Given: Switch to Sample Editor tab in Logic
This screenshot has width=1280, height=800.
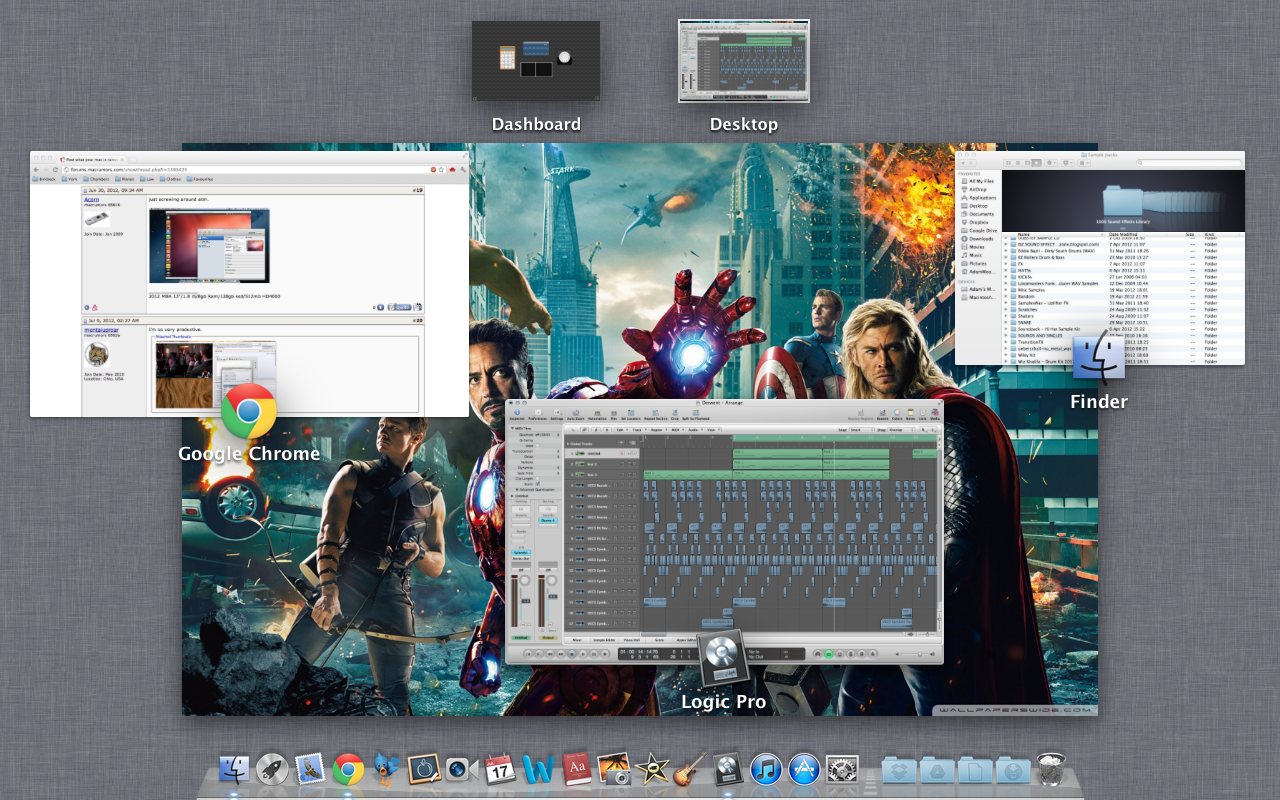Looking at the screenshot, I should [604, 640].
